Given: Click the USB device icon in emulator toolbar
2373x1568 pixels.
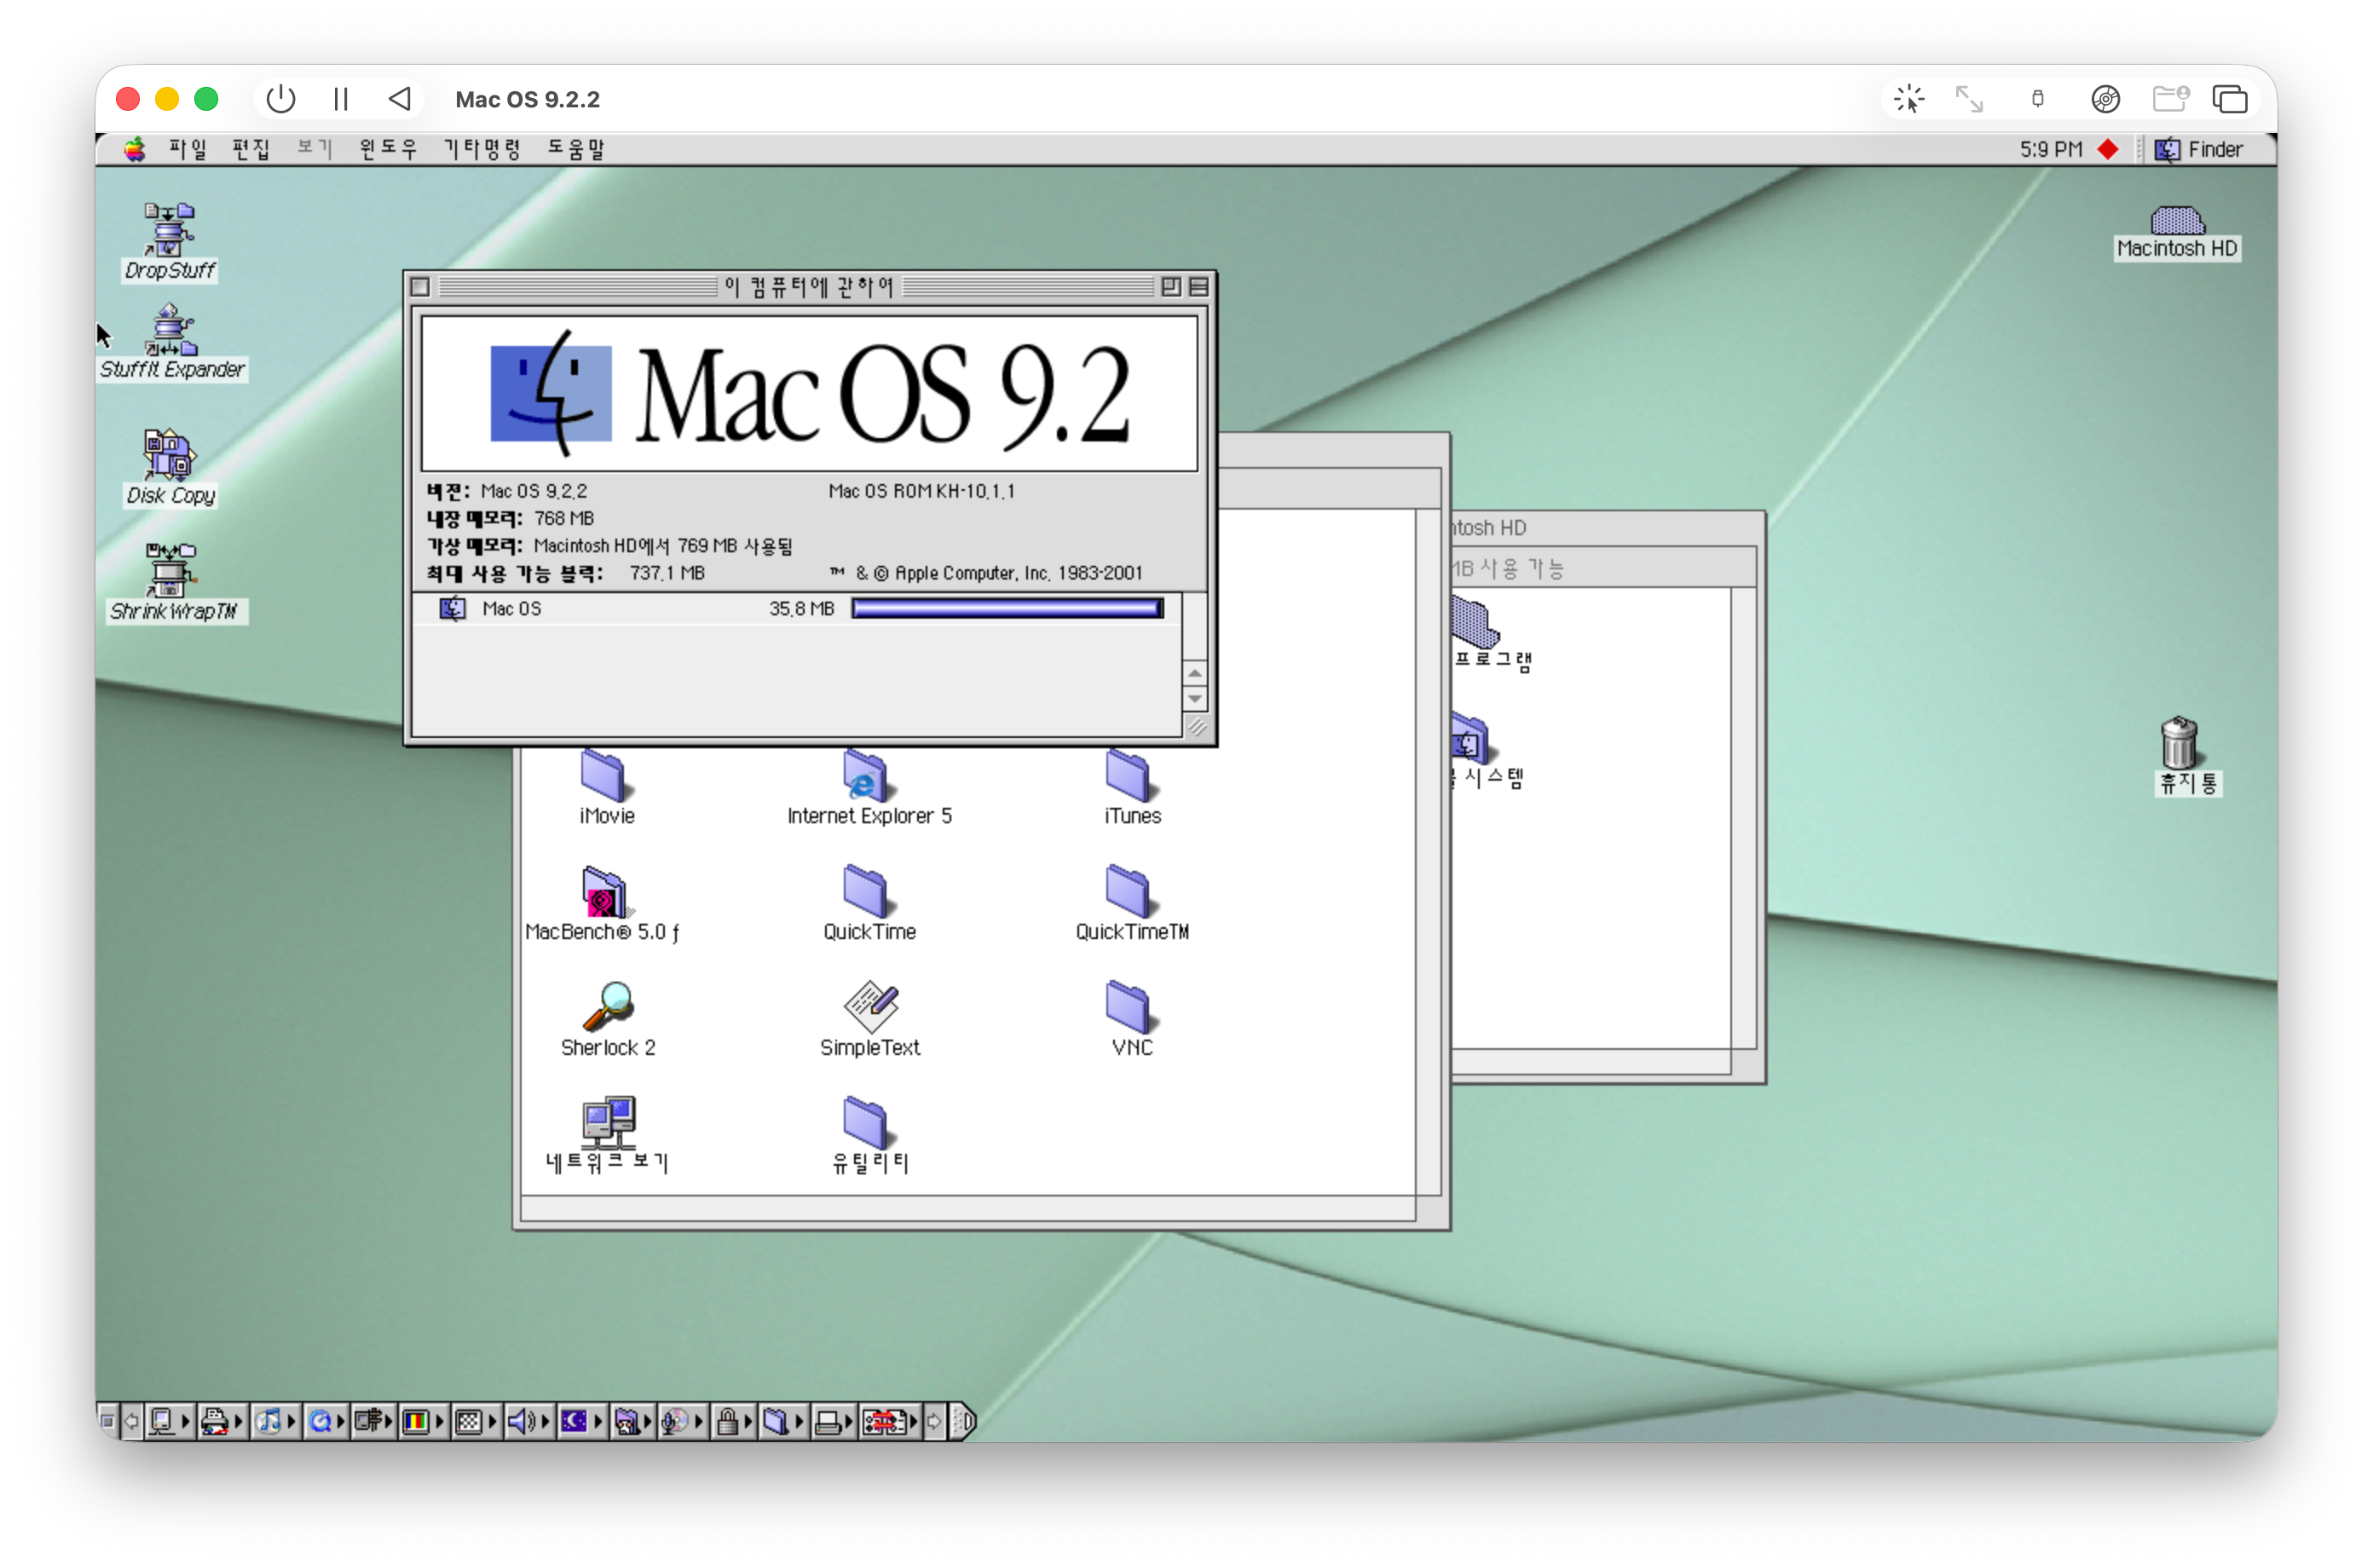Looking at the screenshot, I should pyautogui.click(x=2037, y=99).
